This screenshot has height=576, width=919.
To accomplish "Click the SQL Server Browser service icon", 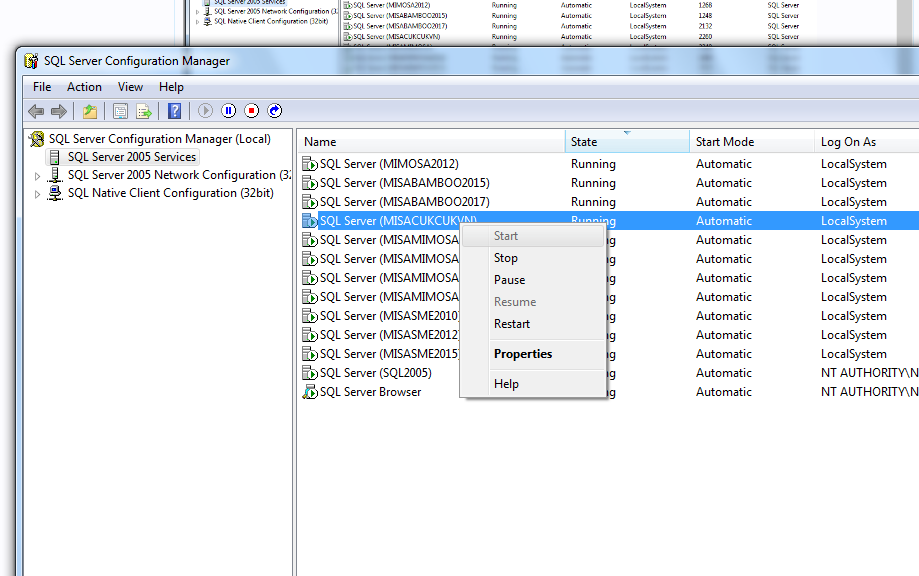I will click(x=309, y=392).
